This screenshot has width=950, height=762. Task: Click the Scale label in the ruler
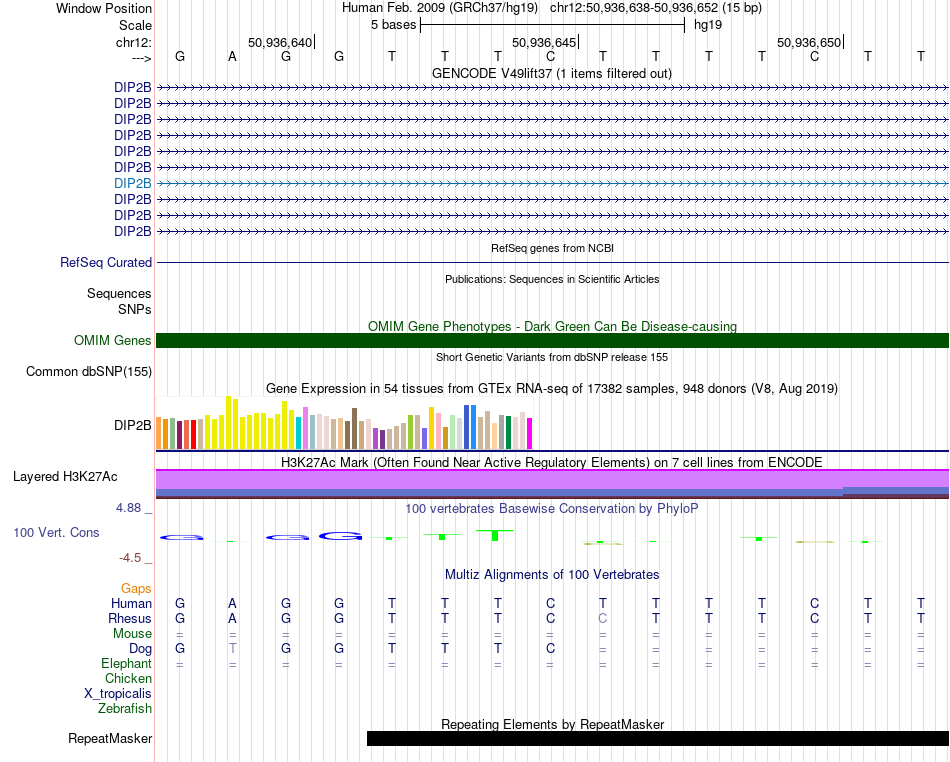pos(135,25)
